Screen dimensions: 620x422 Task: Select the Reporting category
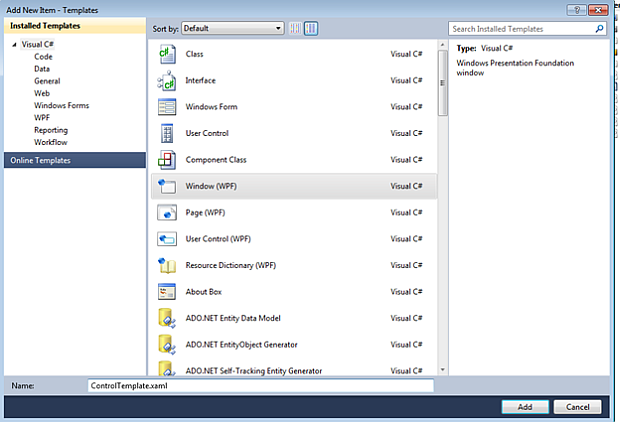pyautogui.click(x=51, y=130)
